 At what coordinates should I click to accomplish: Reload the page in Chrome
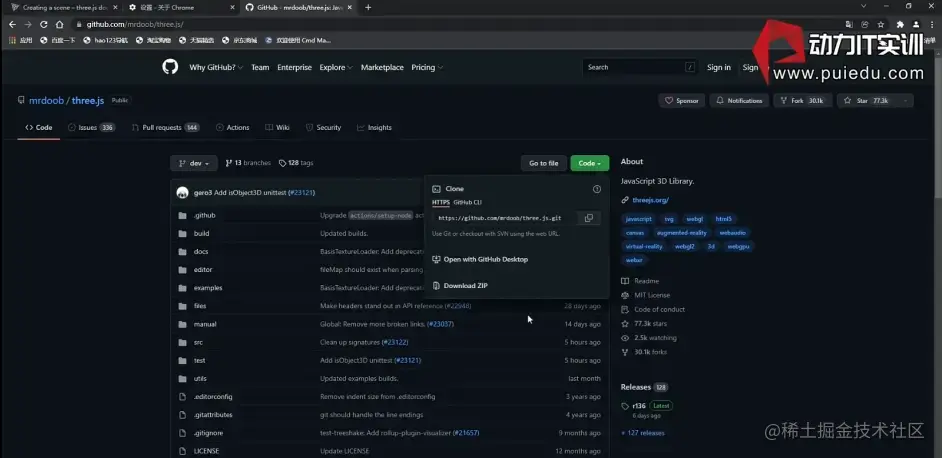(x=43, y=25)
